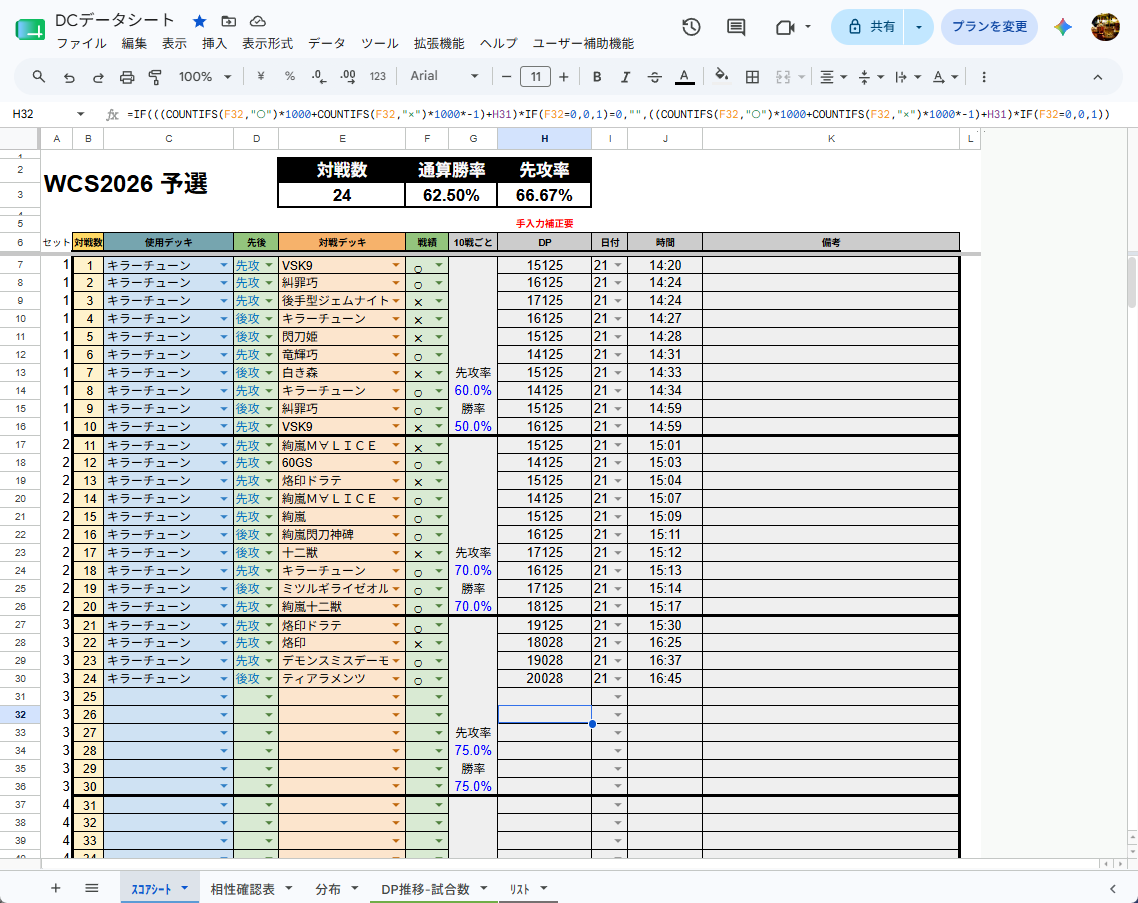Image resolution: width=1138 pixels, height=903 pixels.
Task: Show the all sheets list
Action: click(x=91, y=888)
